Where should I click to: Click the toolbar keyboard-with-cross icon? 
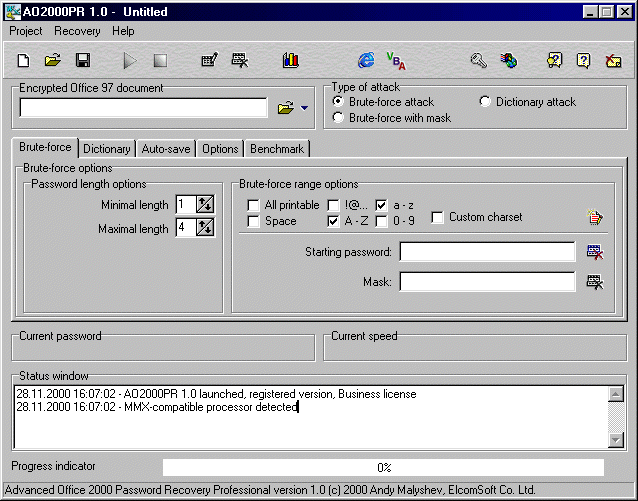240,61
